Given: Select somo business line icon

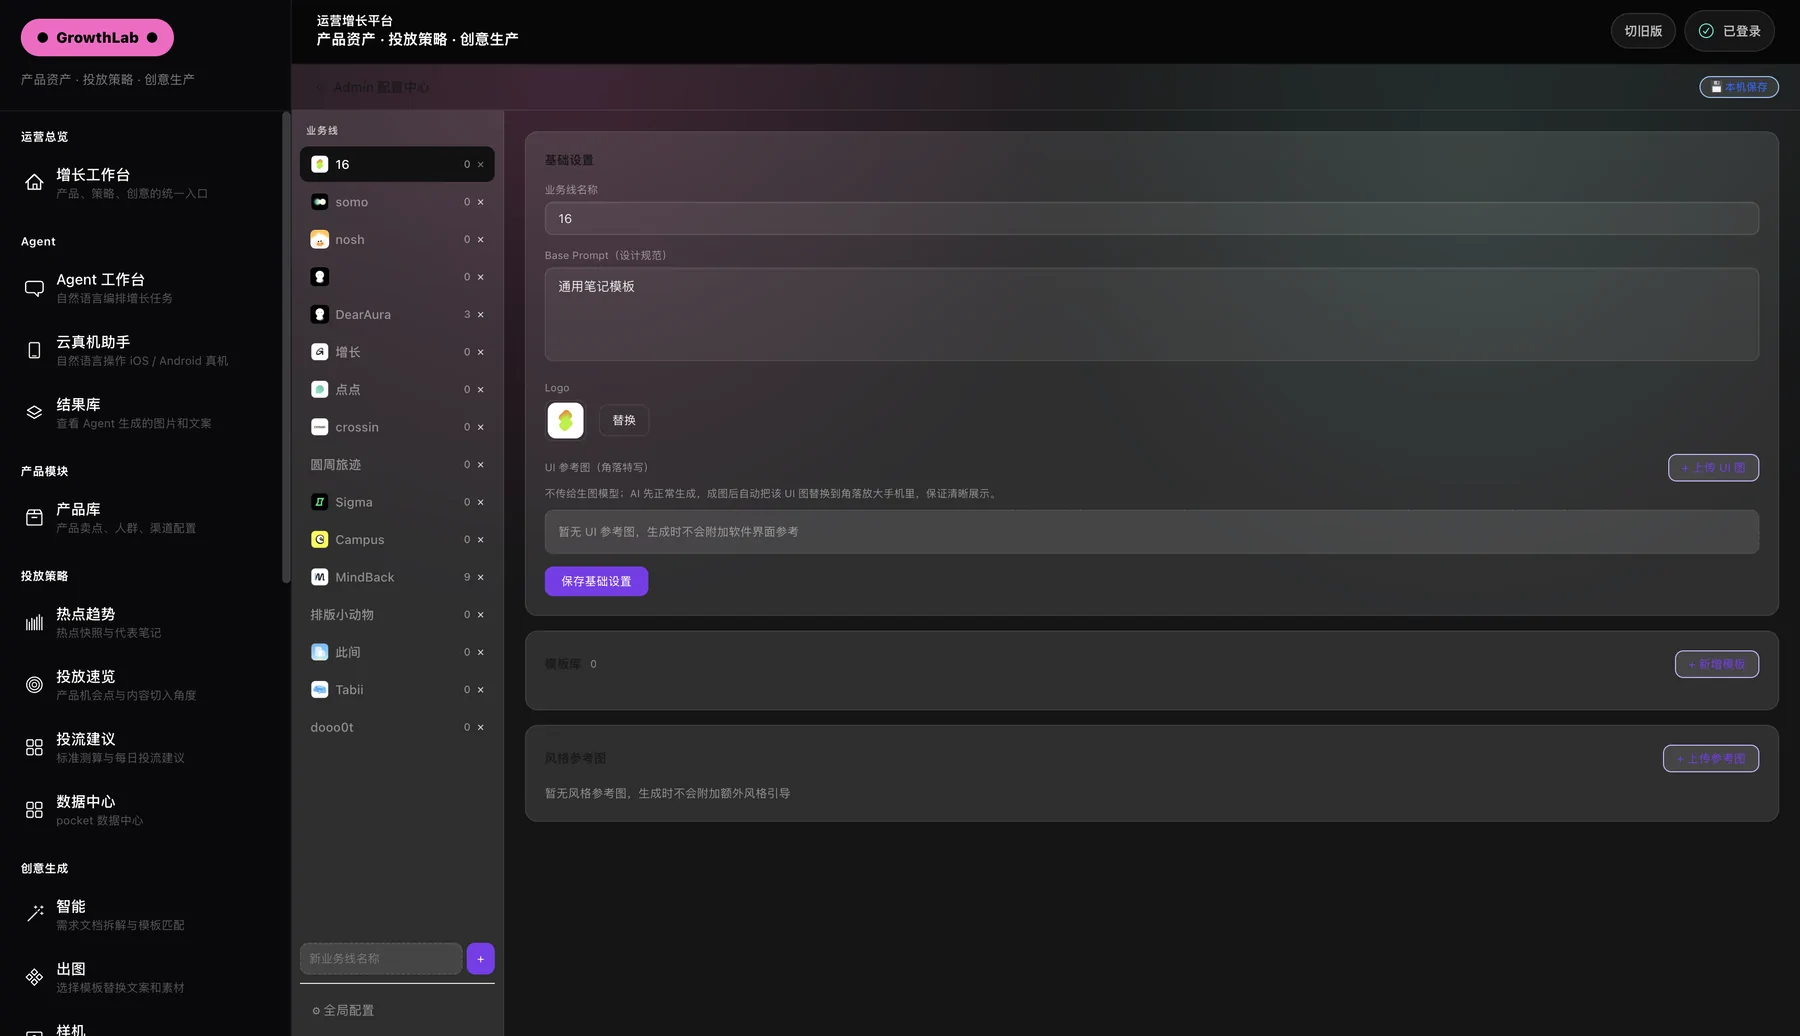Looking at the screenshot, I should 320,202.
